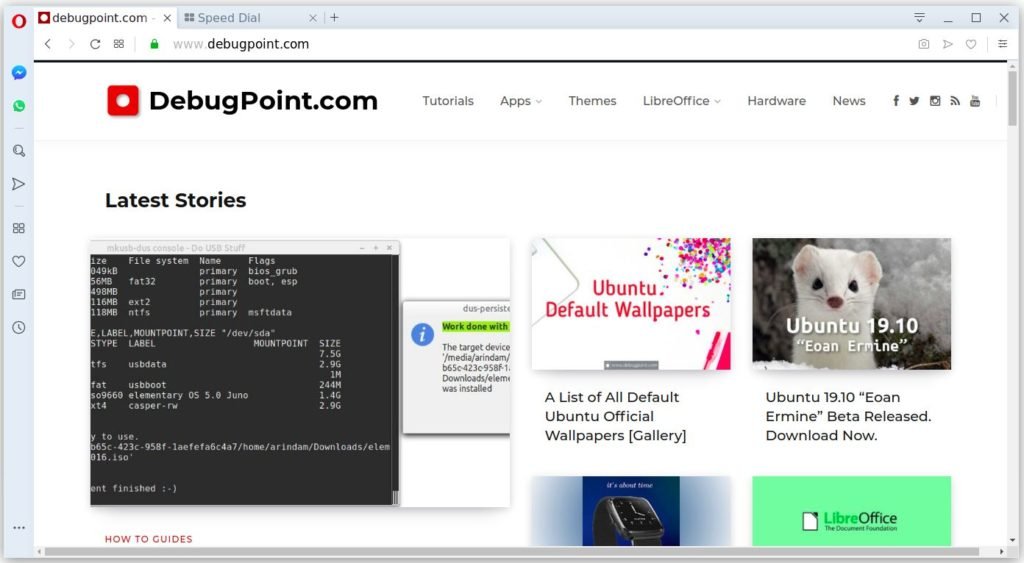Visit DebugPoint YouTube channel
Screen dimensions: 1024x563
(975, 101)
